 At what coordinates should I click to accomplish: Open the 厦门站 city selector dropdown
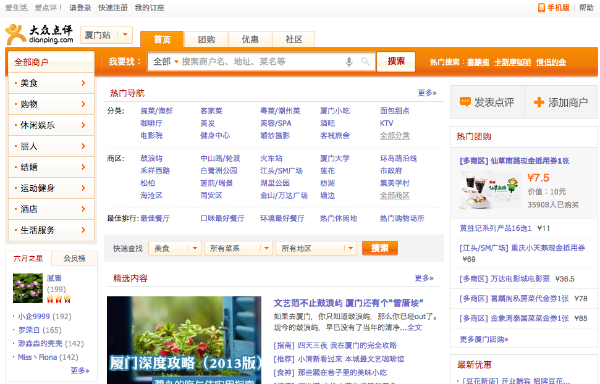pyautogui.click(x=106, y=35)
